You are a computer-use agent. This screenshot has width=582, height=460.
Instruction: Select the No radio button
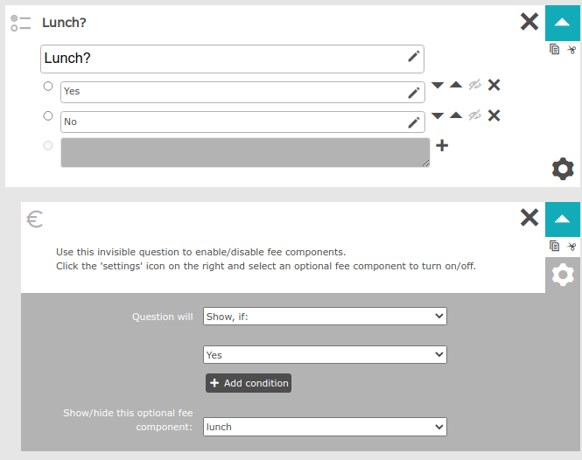tap(48, 116)
